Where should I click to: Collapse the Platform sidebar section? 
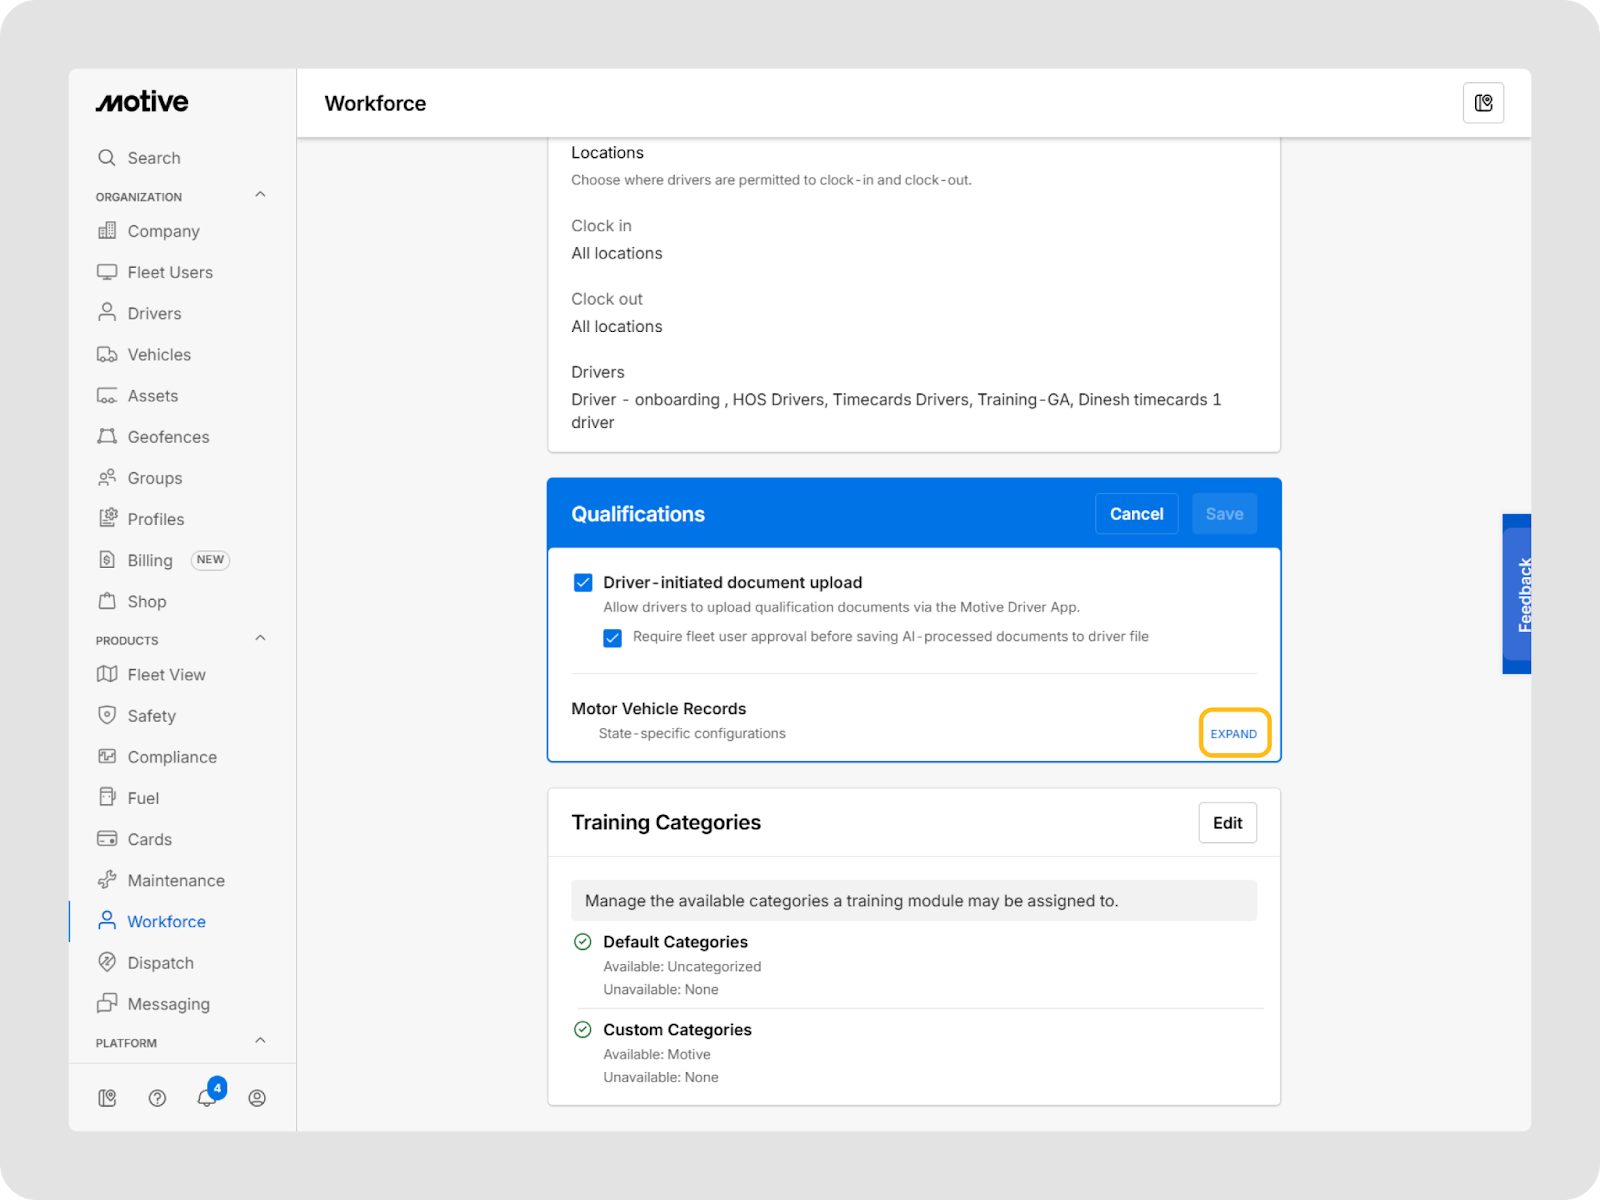pos(260,1041)
